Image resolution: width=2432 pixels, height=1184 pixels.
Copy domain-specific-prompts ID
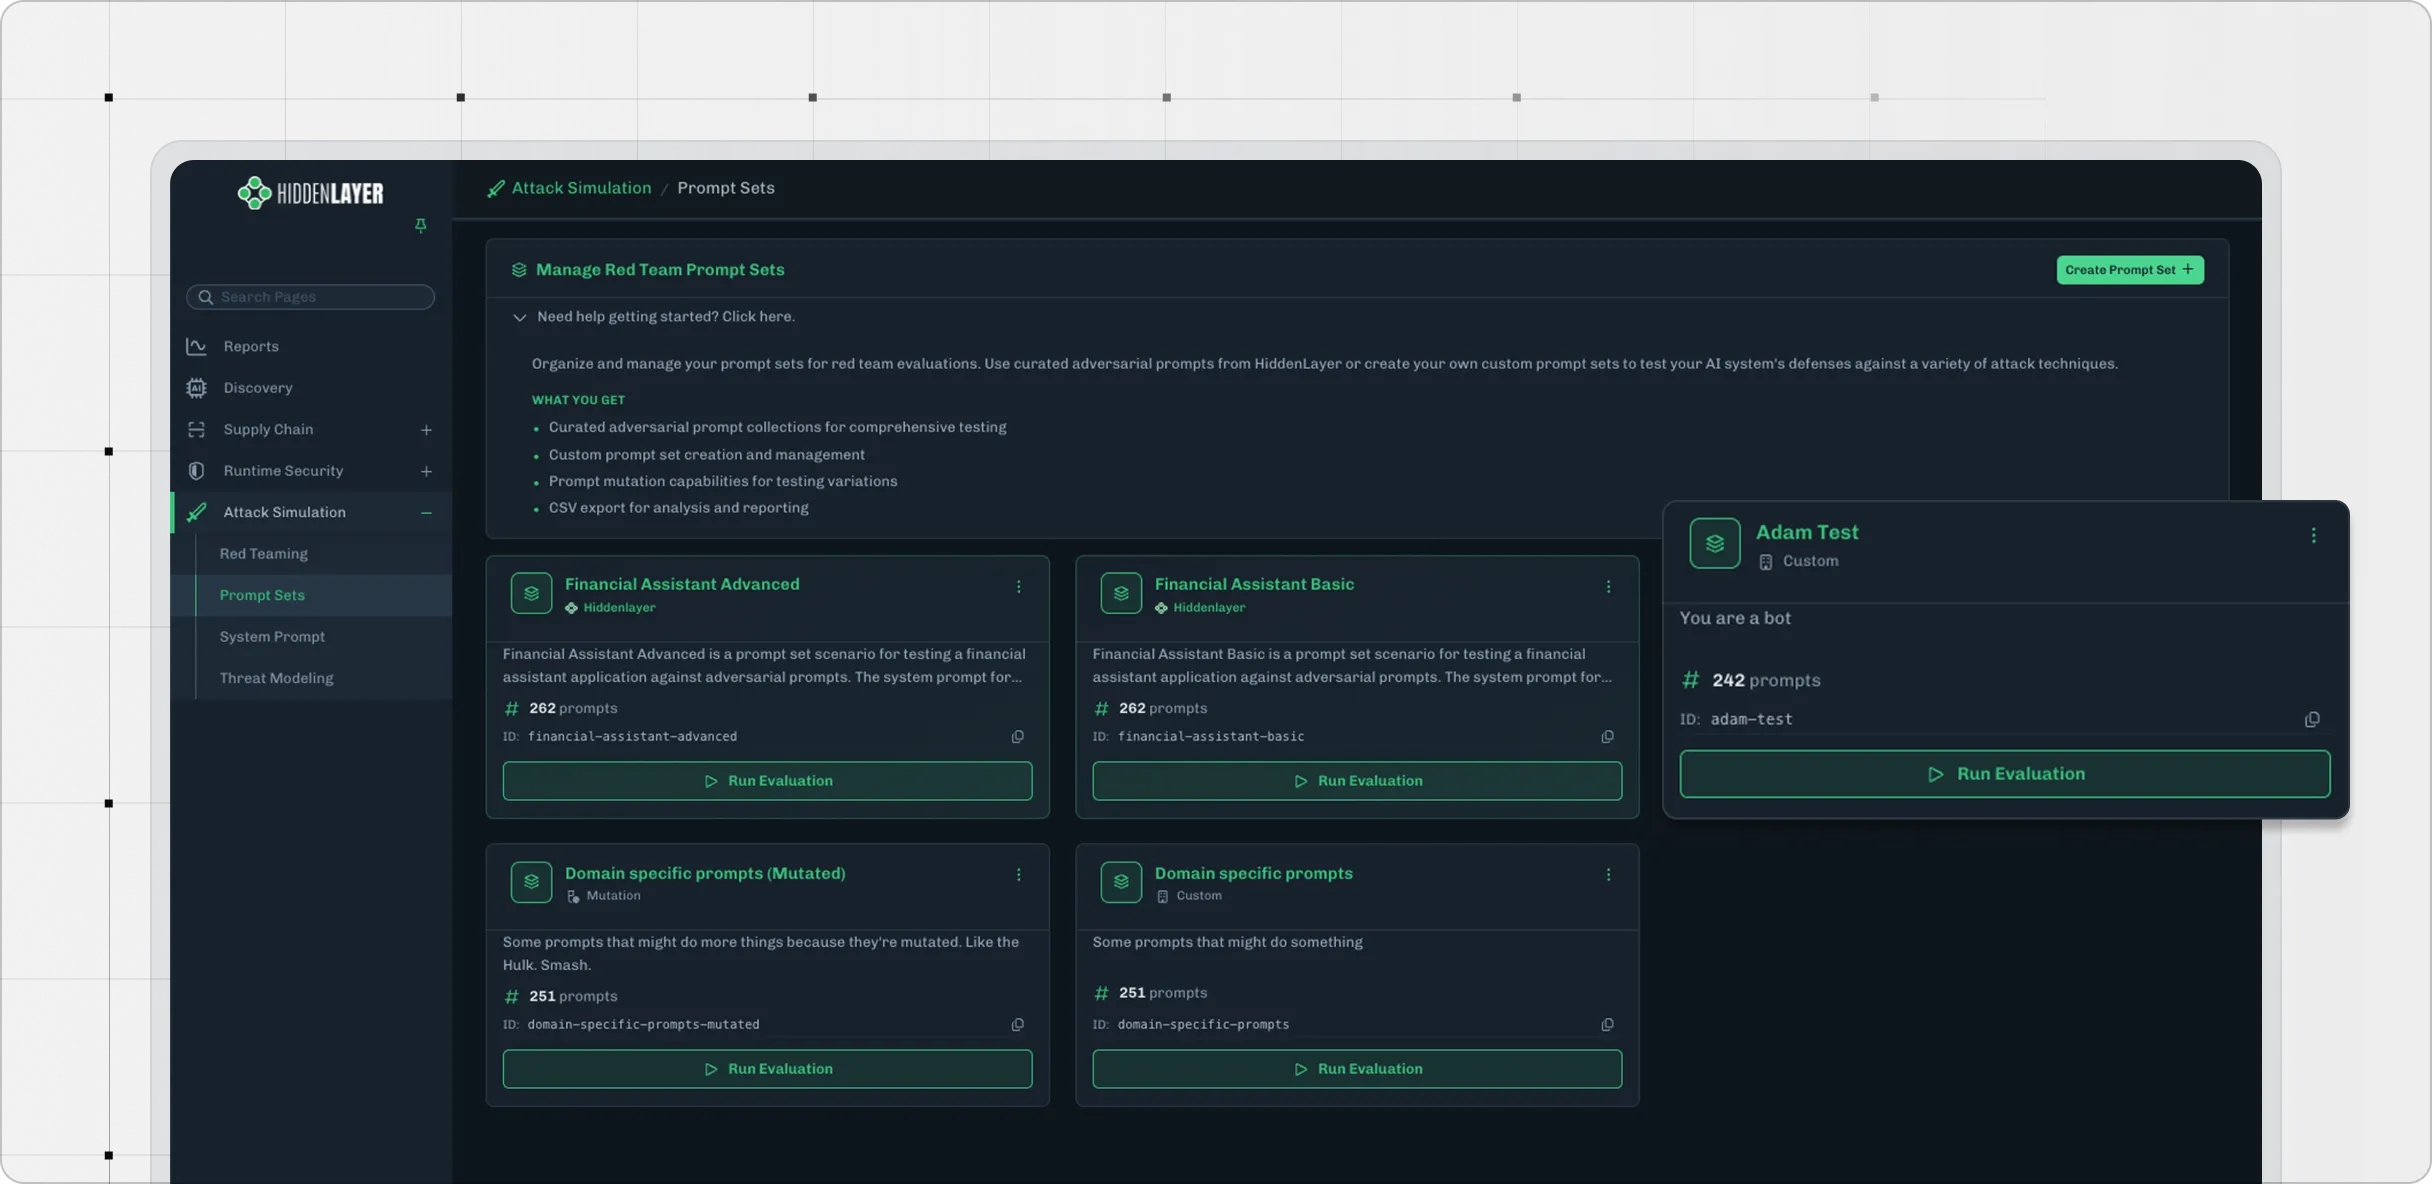point(1608,1025)
